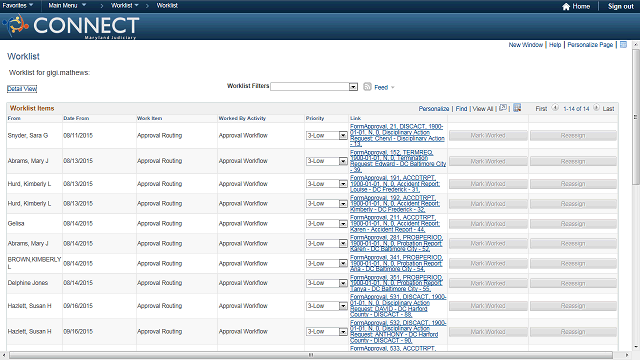Reassign the Abrams 08/13/2015 item
This screenshot has width=640, height=360.
coord(573,161)
